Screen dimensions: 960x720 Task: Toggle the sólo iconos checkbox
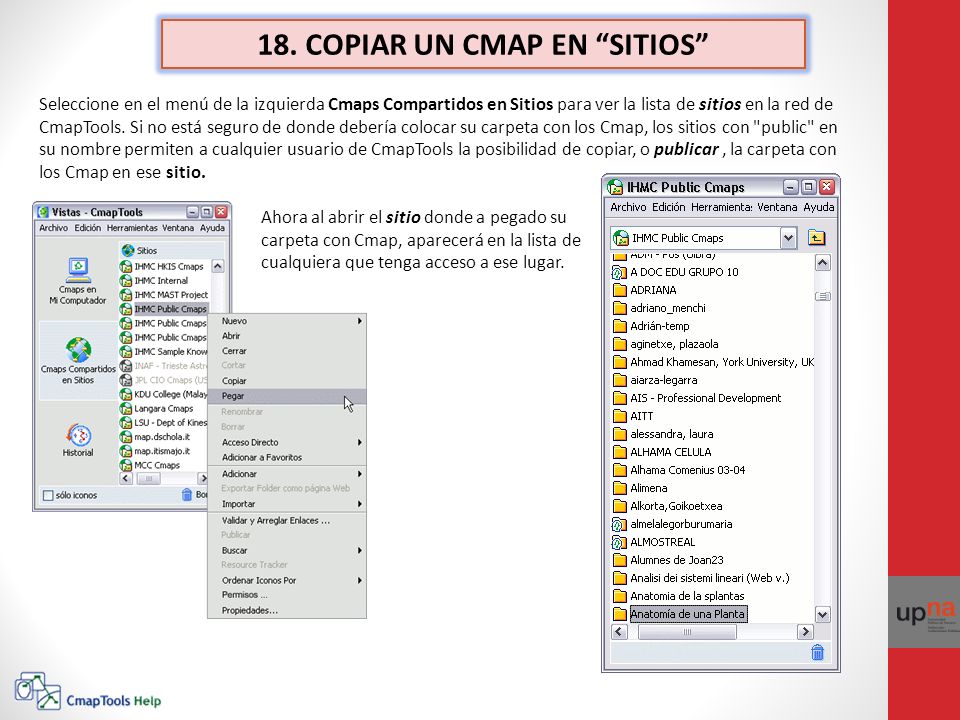[48, 495]
